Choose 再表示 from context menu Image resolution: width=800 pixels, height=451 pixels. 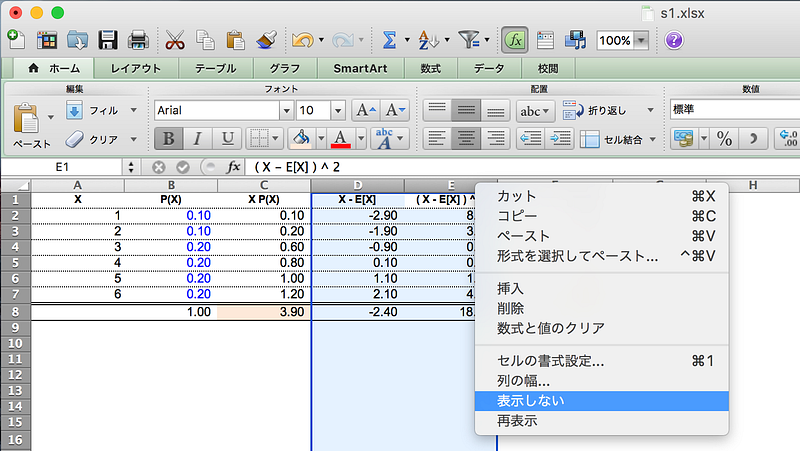point(602,421)
